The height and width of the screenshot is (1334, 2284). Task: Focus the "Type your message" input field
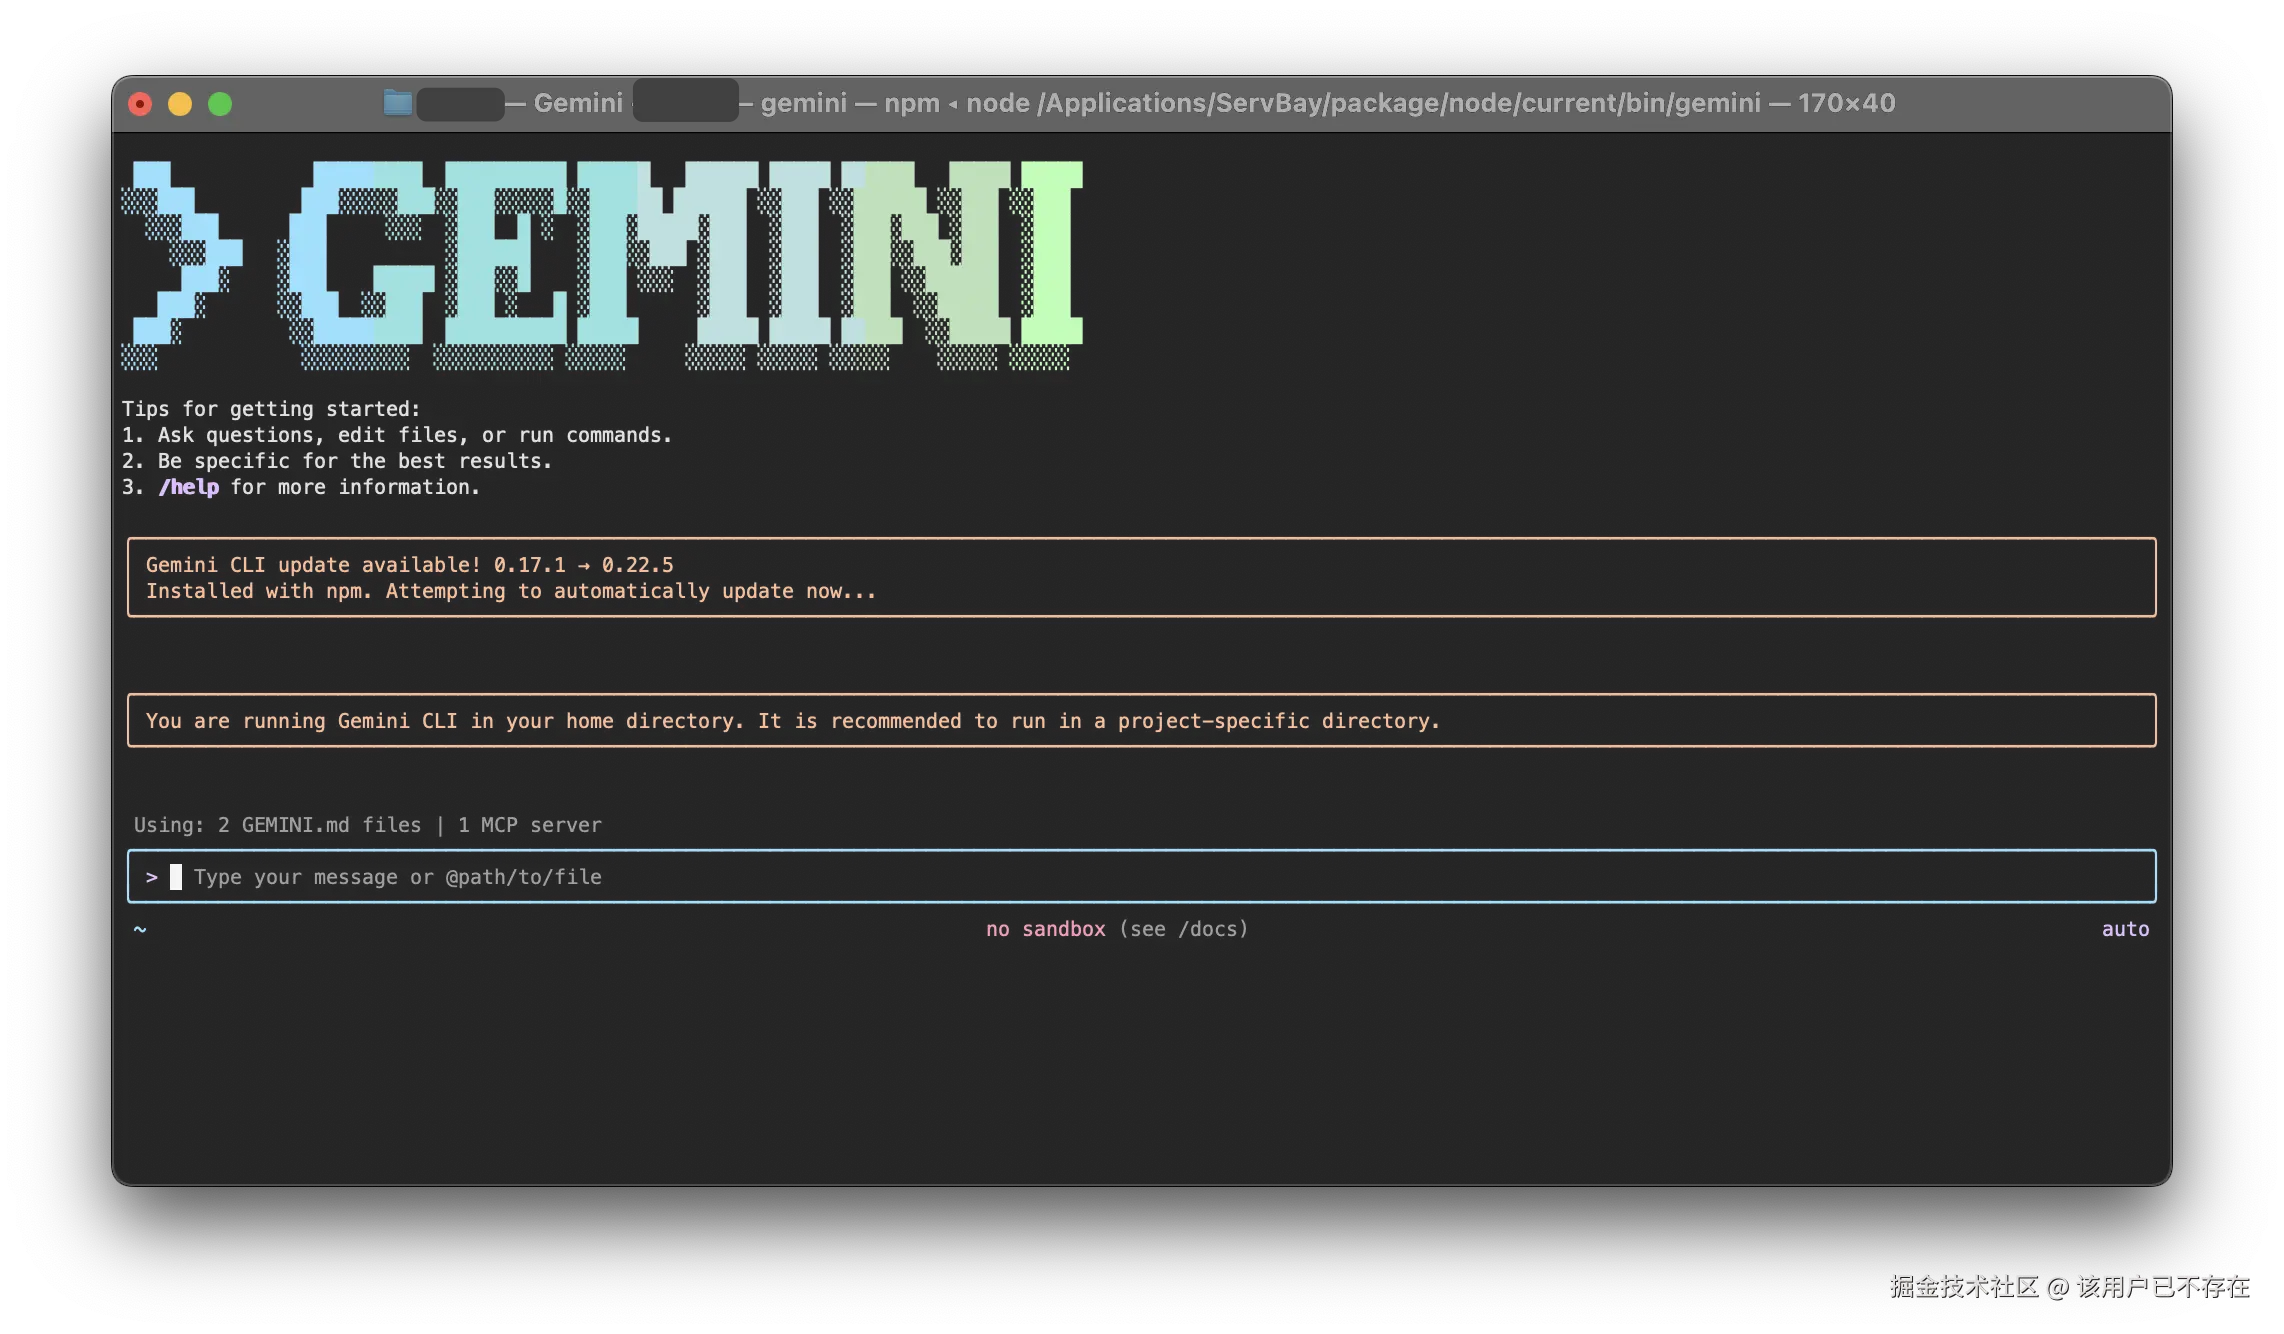(1141, 877)
